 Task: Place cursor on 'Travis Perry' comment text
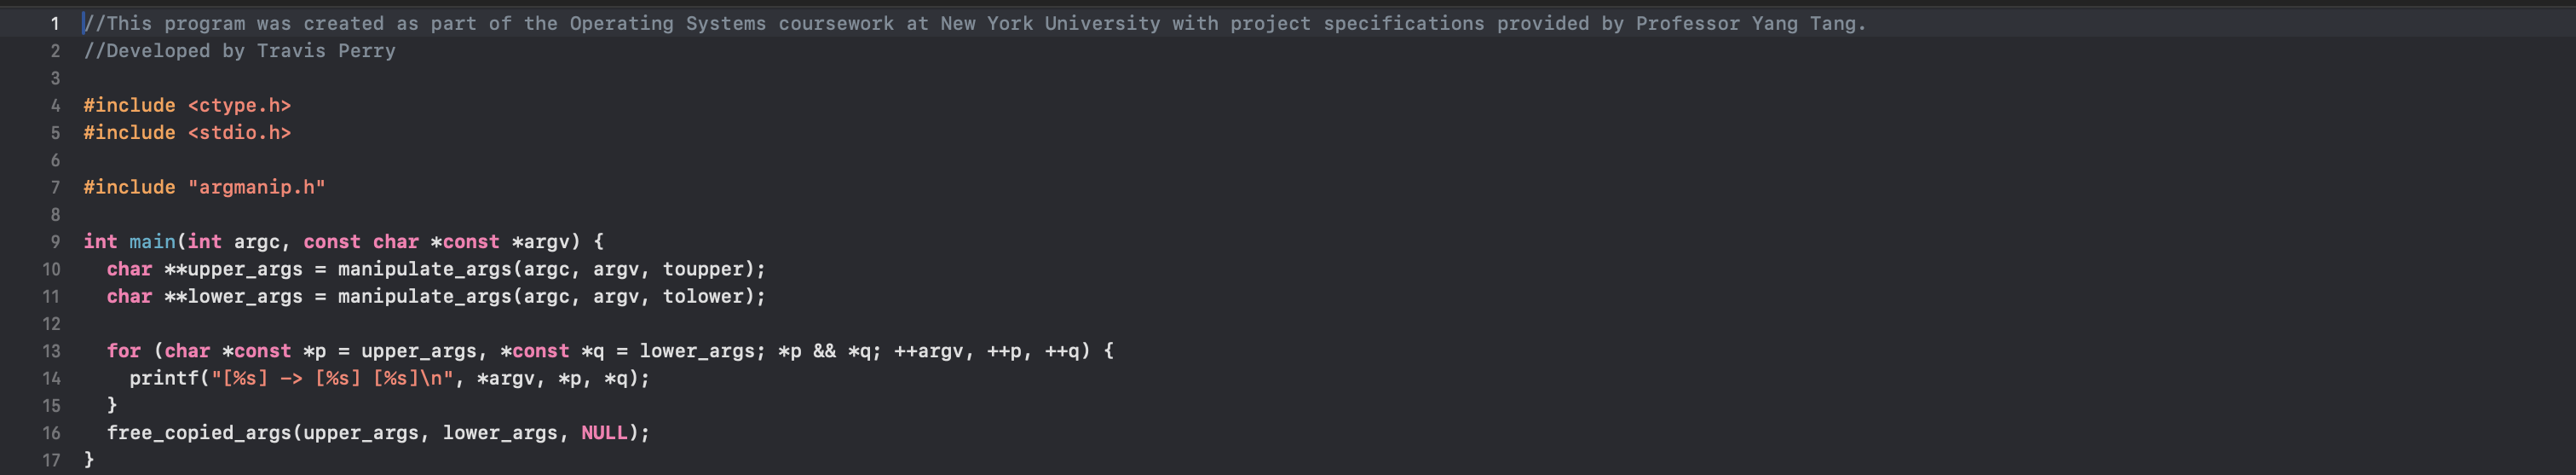click(x=326, y=51)
